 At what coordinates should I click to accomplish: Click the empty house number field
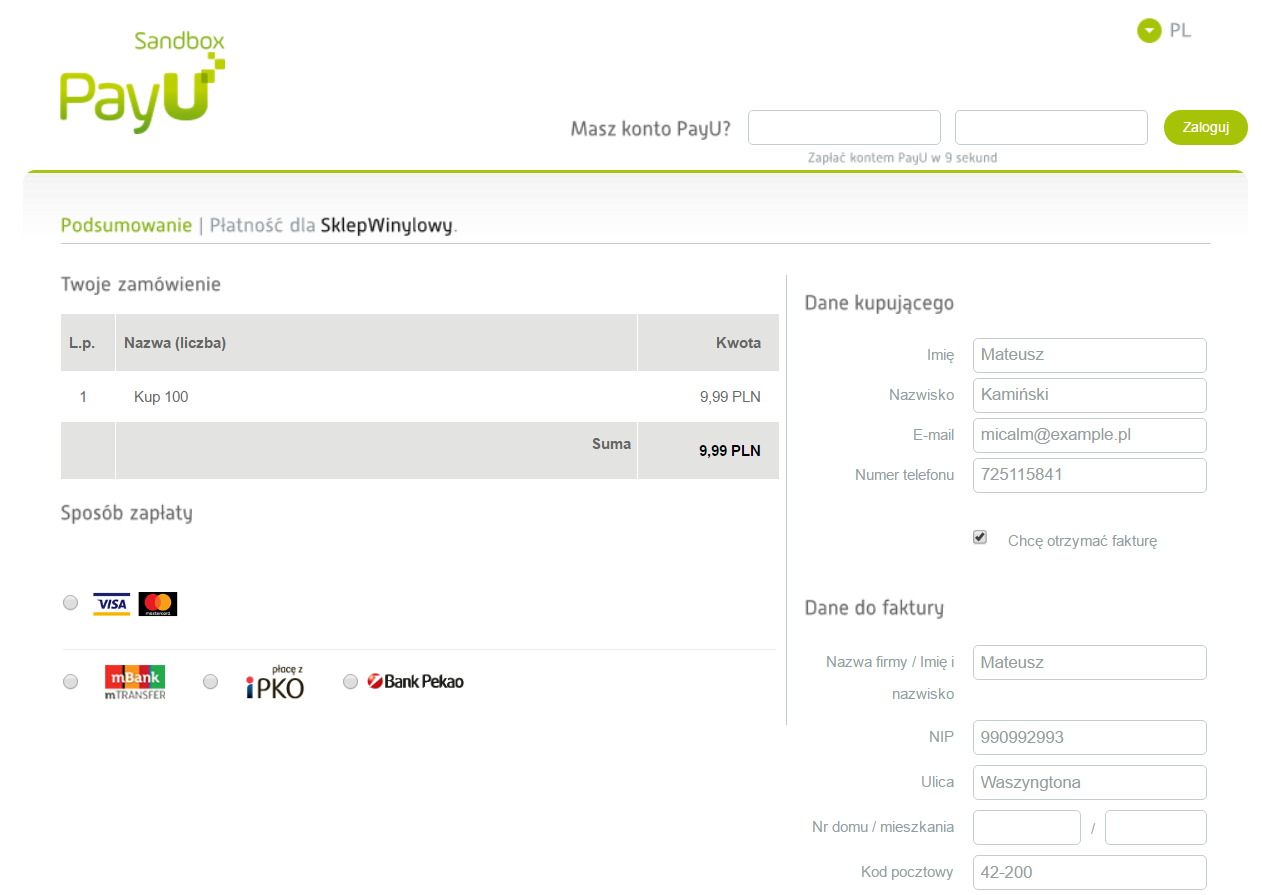coord(1027,827)
